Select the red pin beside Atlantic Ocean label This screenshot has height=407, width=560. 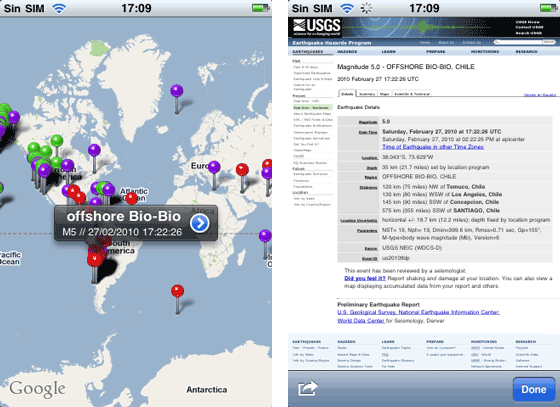click(x=131, y=198)
